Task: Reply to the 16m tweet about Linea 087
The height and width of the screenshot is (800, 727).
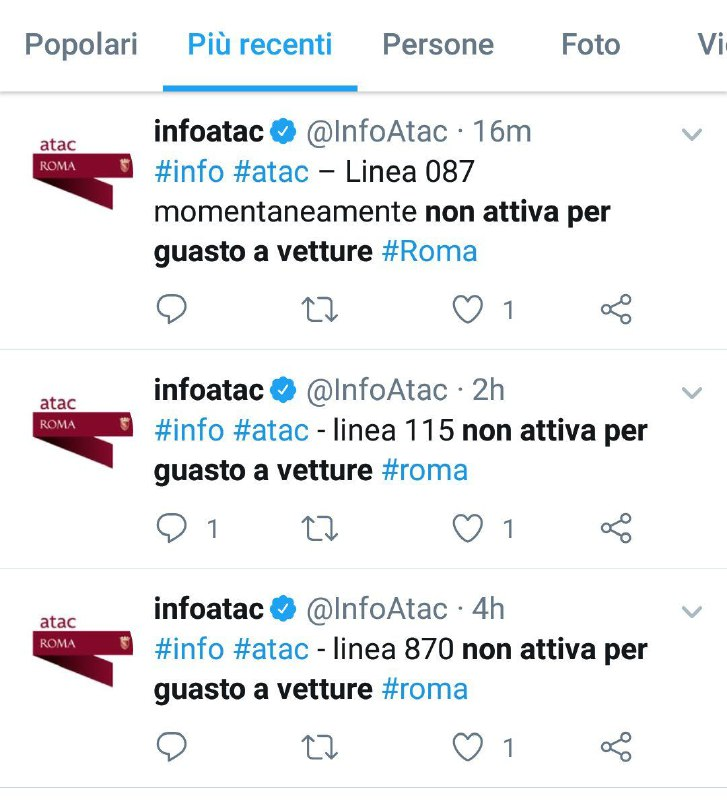Action: pos(172,310)
